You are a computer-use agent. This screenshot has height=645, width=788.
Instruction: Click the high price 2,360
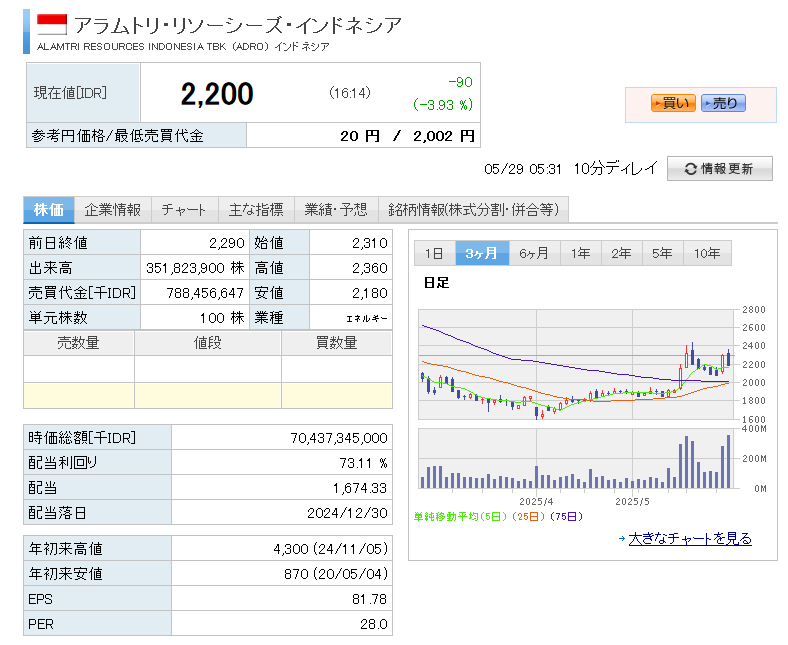point(370,267)
